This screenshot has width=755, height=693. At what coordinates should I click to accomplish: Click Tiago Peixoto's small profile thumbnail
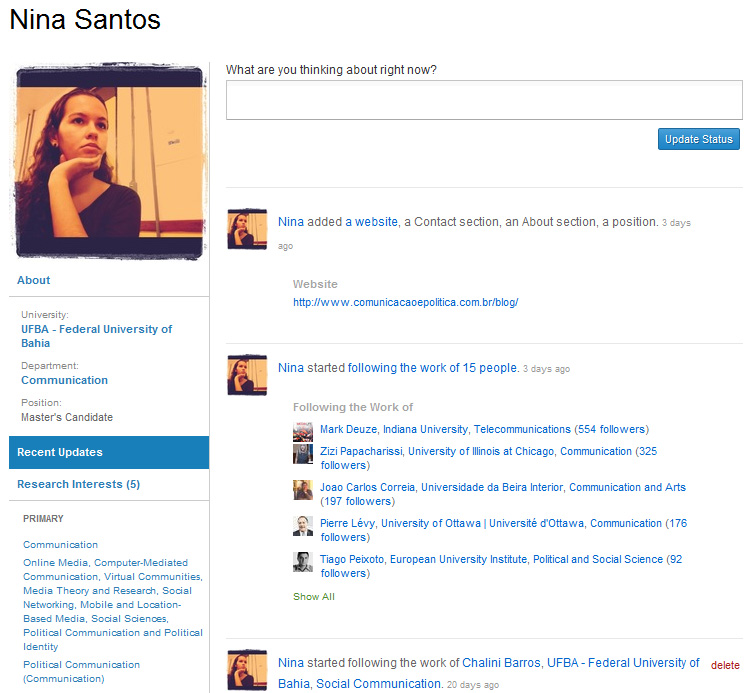pyautogui.click(x=303, y=562)
